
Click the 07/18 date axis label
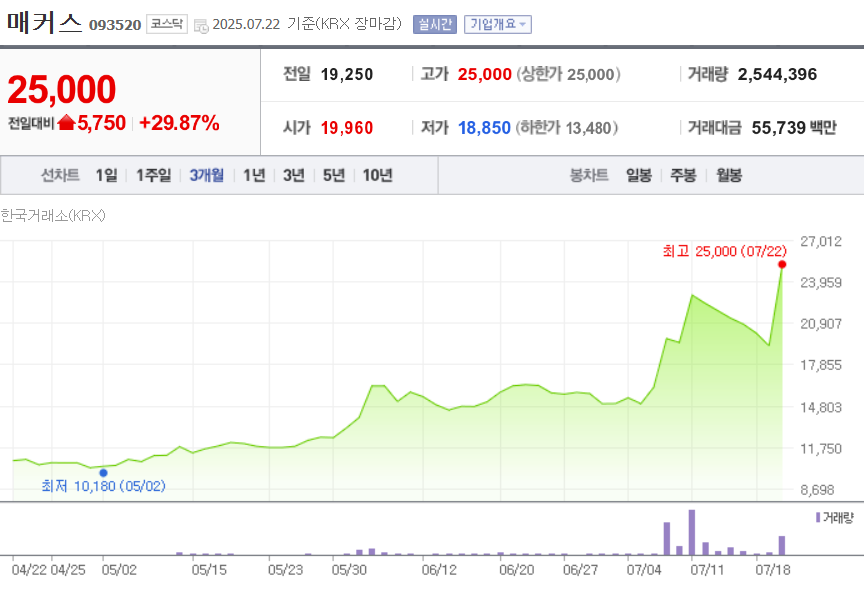(x=773, y=570)
